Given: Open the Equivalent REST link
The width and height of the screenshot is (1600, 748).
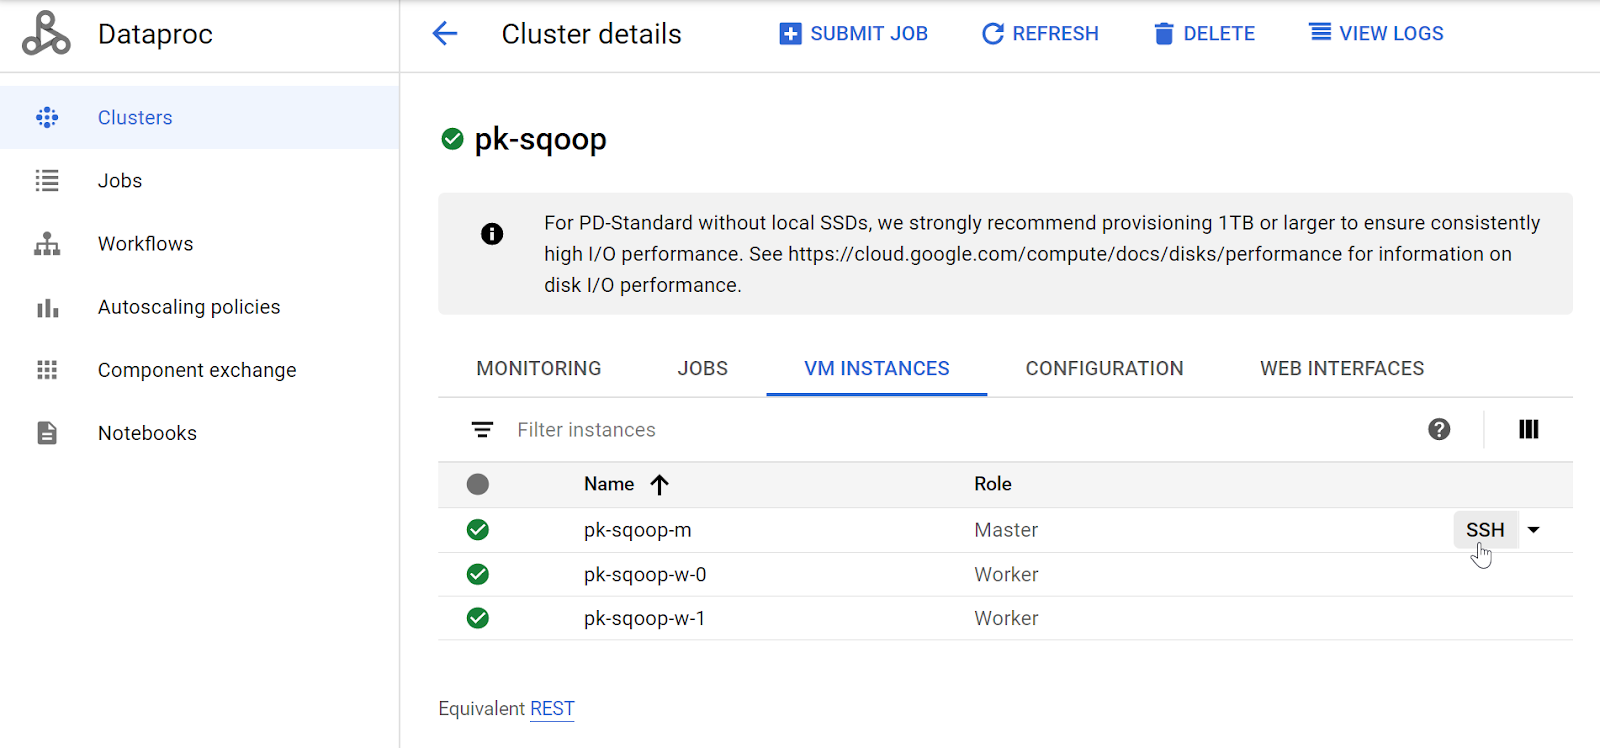Looking at the screenshot, I should (x=552, y=709).
